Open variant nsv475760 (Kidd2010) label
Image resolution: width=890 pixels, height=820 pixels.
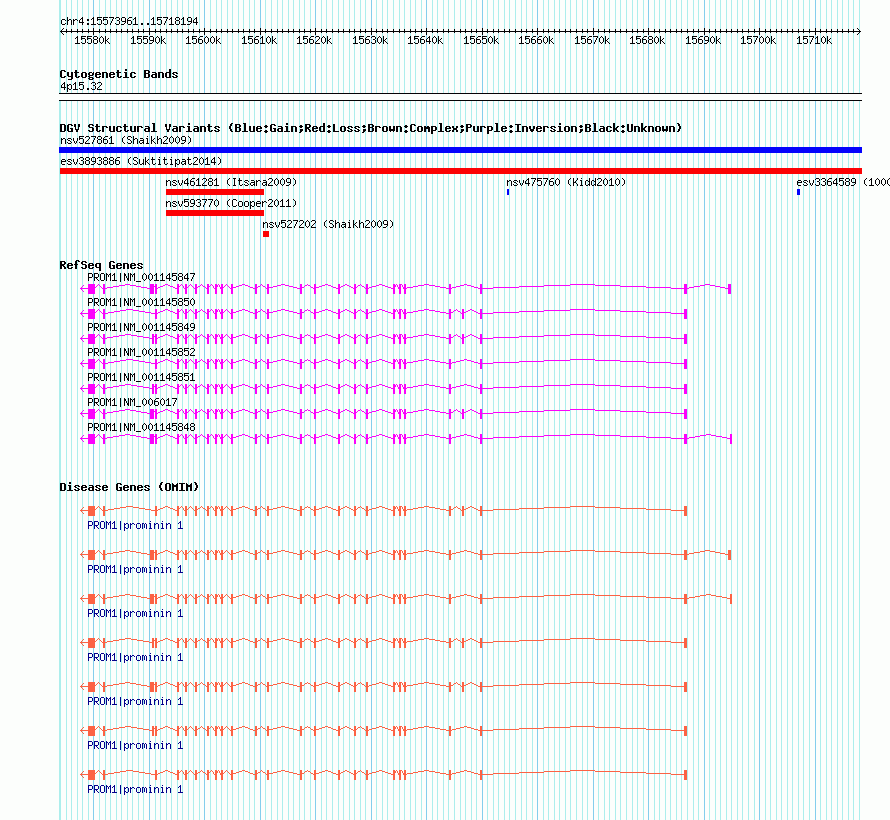tap(566, 182)
